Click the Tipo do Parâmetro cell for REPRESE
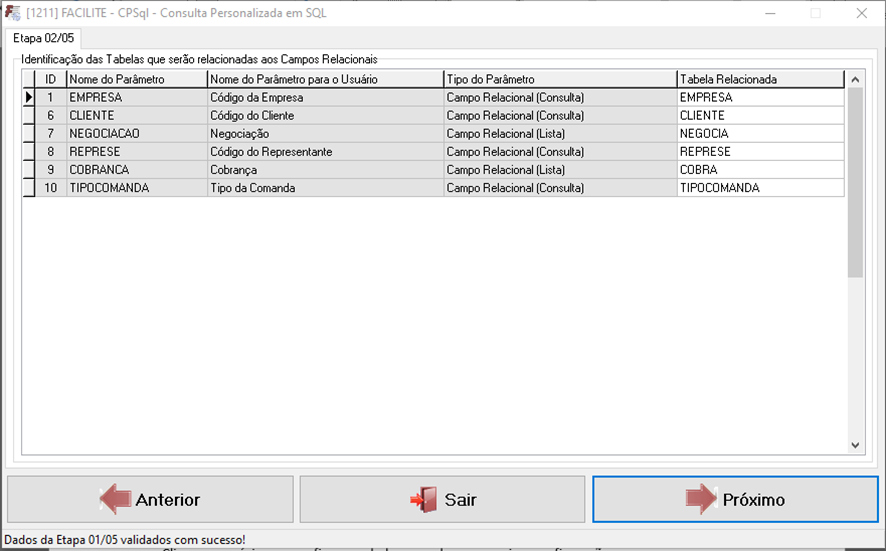The image size is (886, 551). (559, 152)
